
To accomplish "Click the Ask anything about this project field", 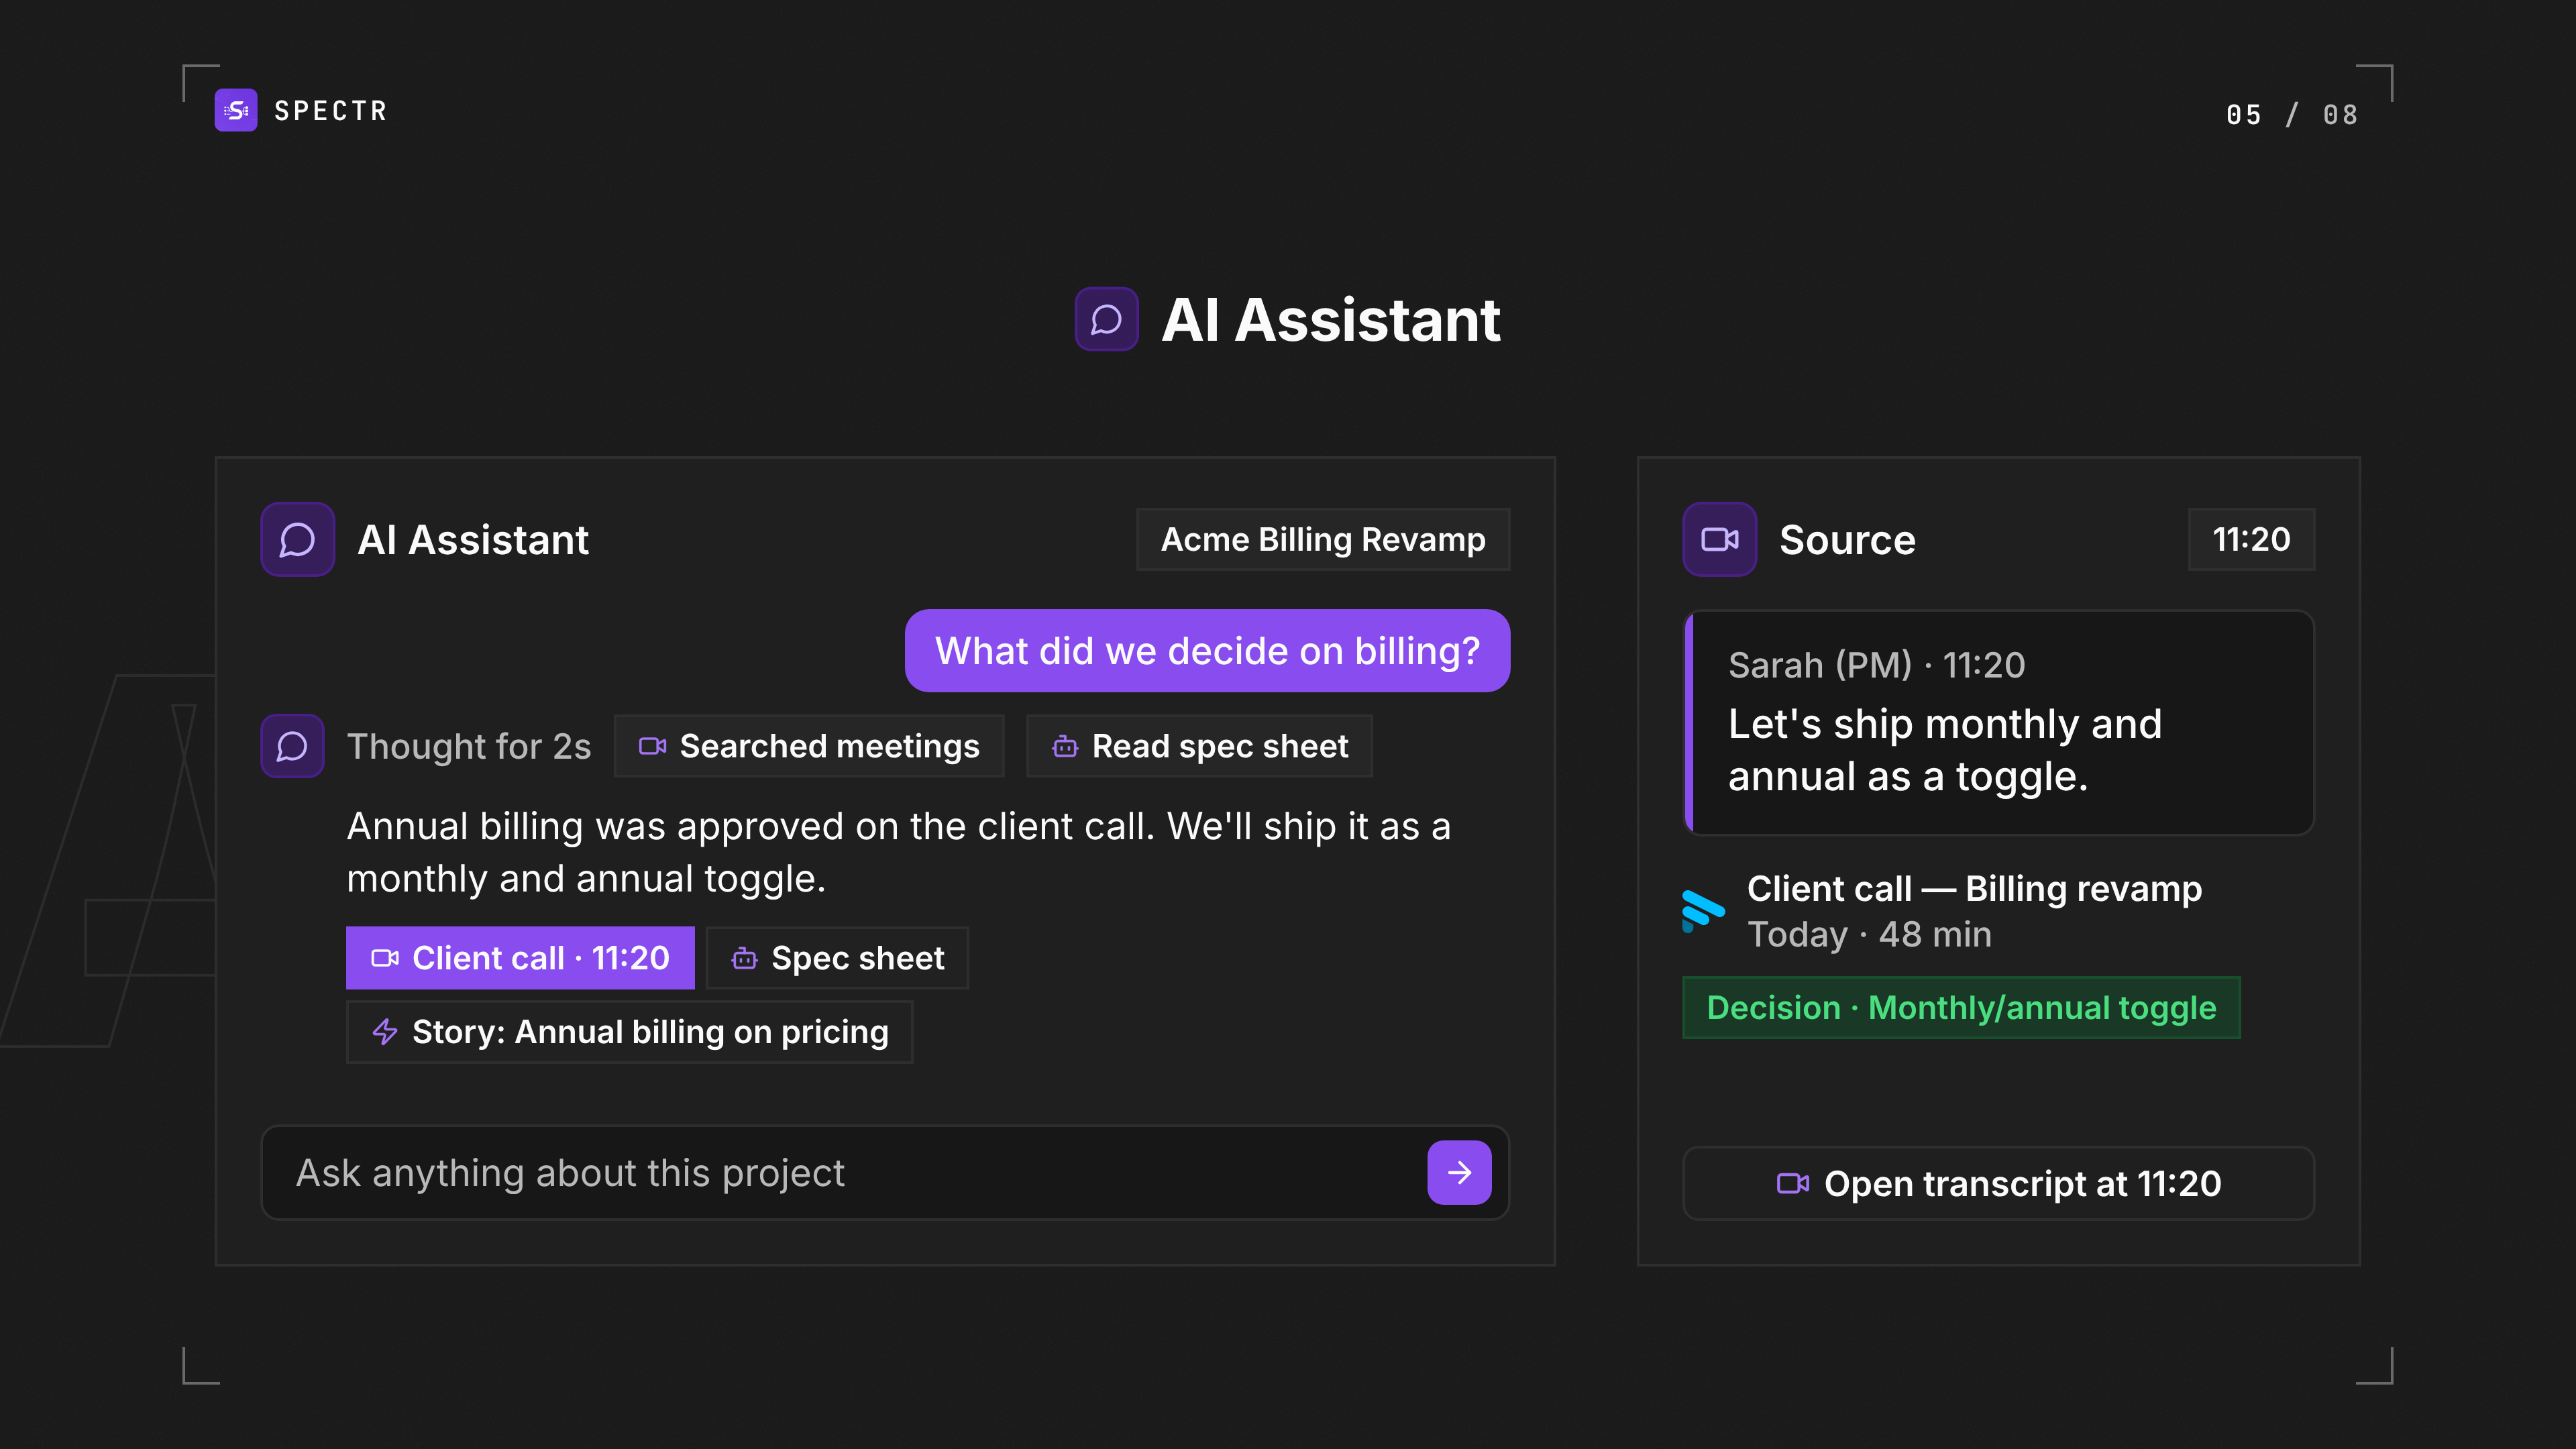I will coord(884,1173).
